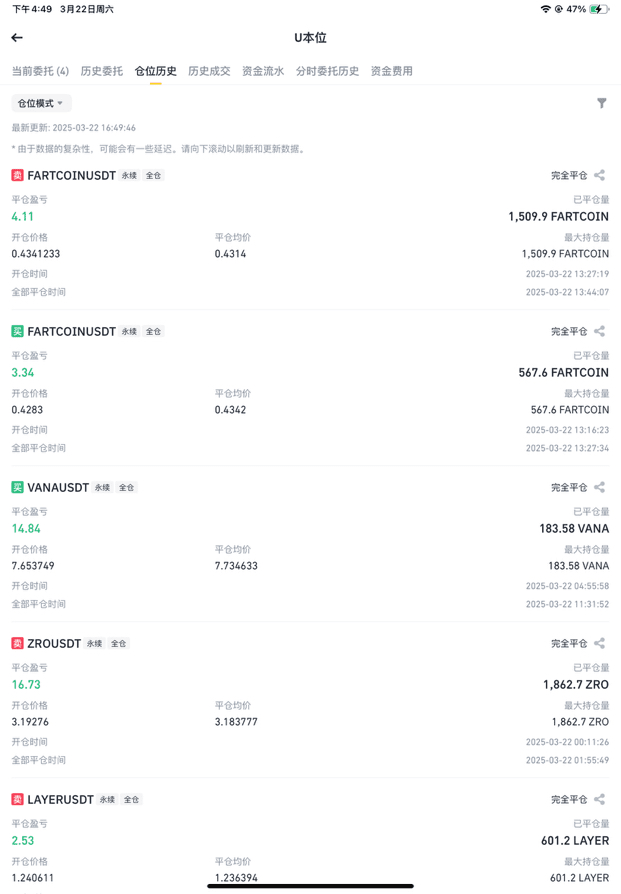The image size is (621, 894).
Task: Switch to the 当前委托 (4) tab
Action: [40, 71]
